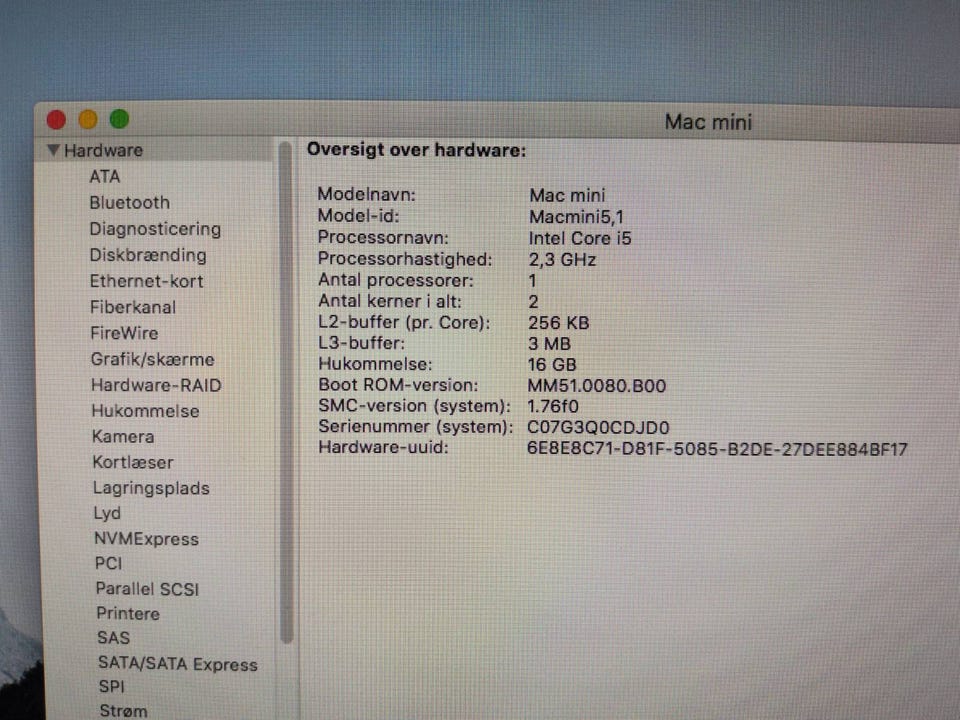Open Diskbrænding in the sidebar

[148, 255]
